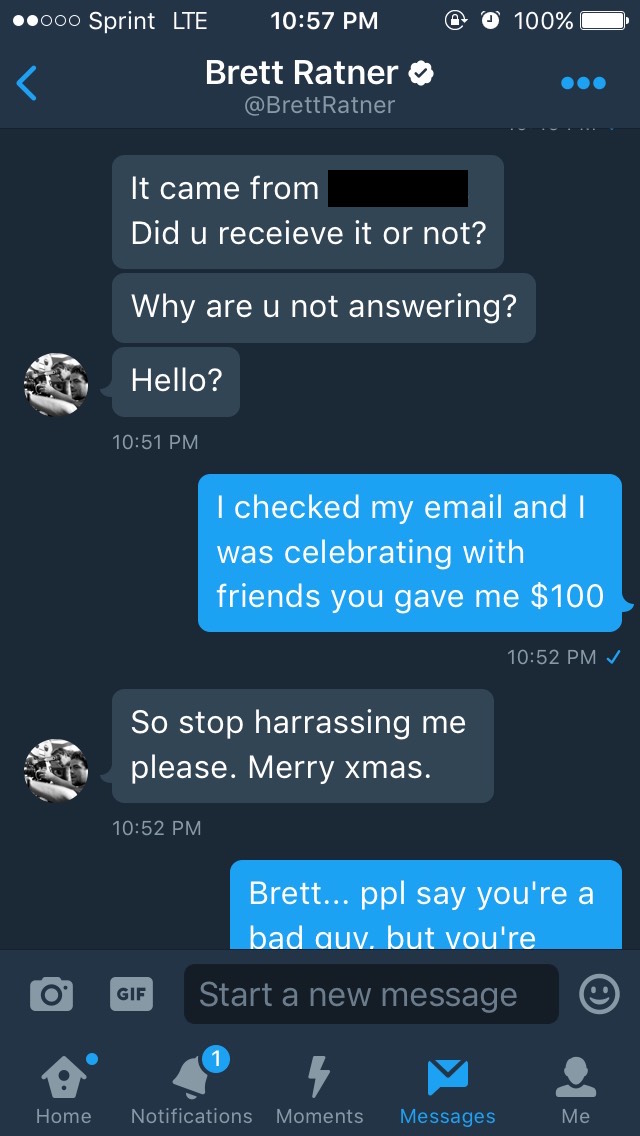Tap the 'It came from' message bubble
640x1136 pixels.
click(x=307, y=211)
